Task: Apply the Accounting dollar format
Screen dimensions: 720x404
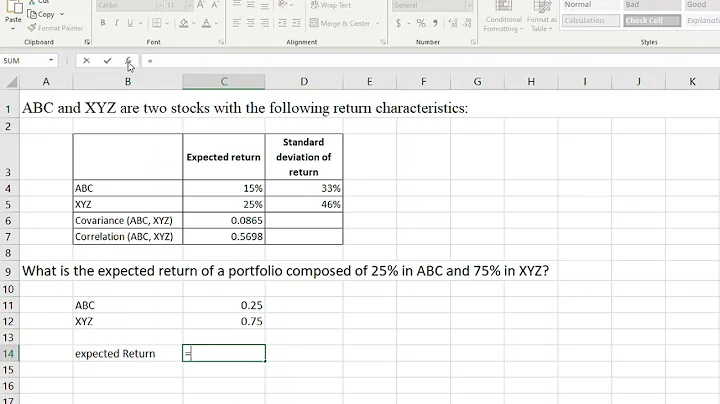Action: click(398, 23)
